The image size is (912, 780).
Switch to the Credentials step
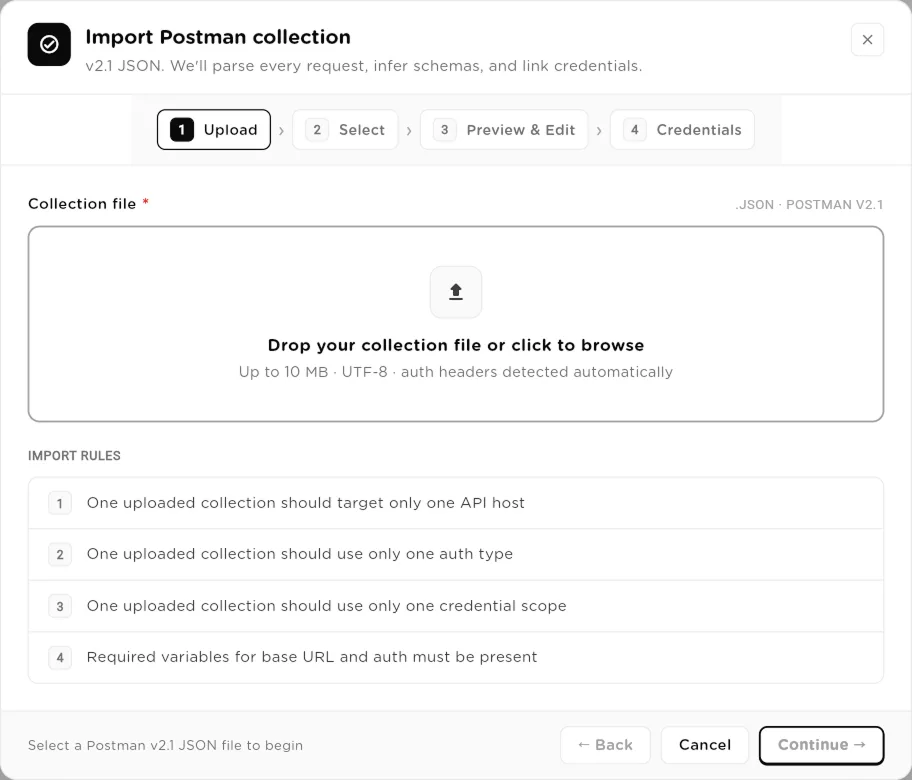click(682, 130)
